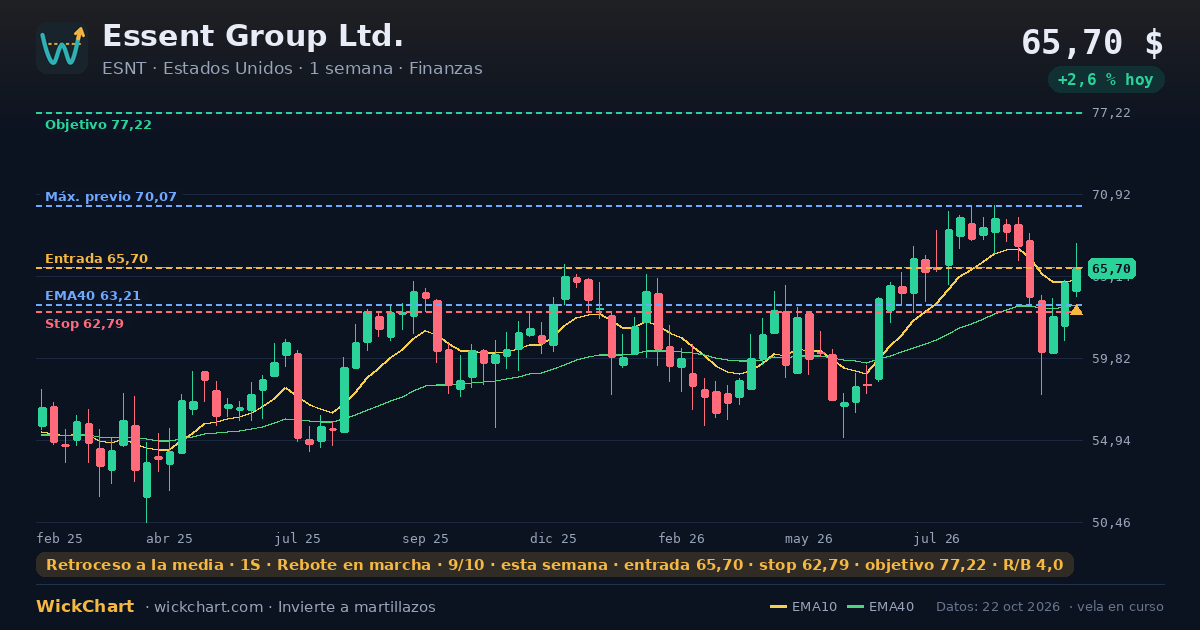The image size is (1200, 630).
Task: Click the WickChart logo icon
Action: [62, 48]
